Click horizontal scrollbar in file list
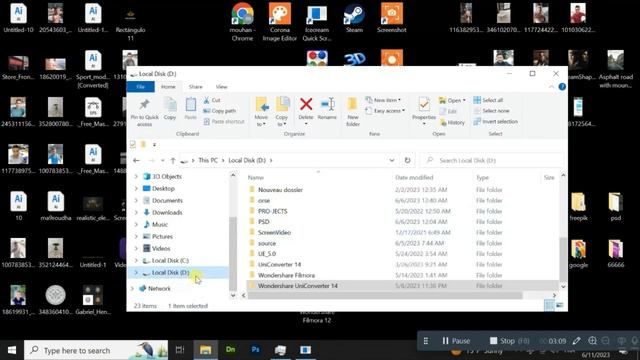 [x=385, y=295]
